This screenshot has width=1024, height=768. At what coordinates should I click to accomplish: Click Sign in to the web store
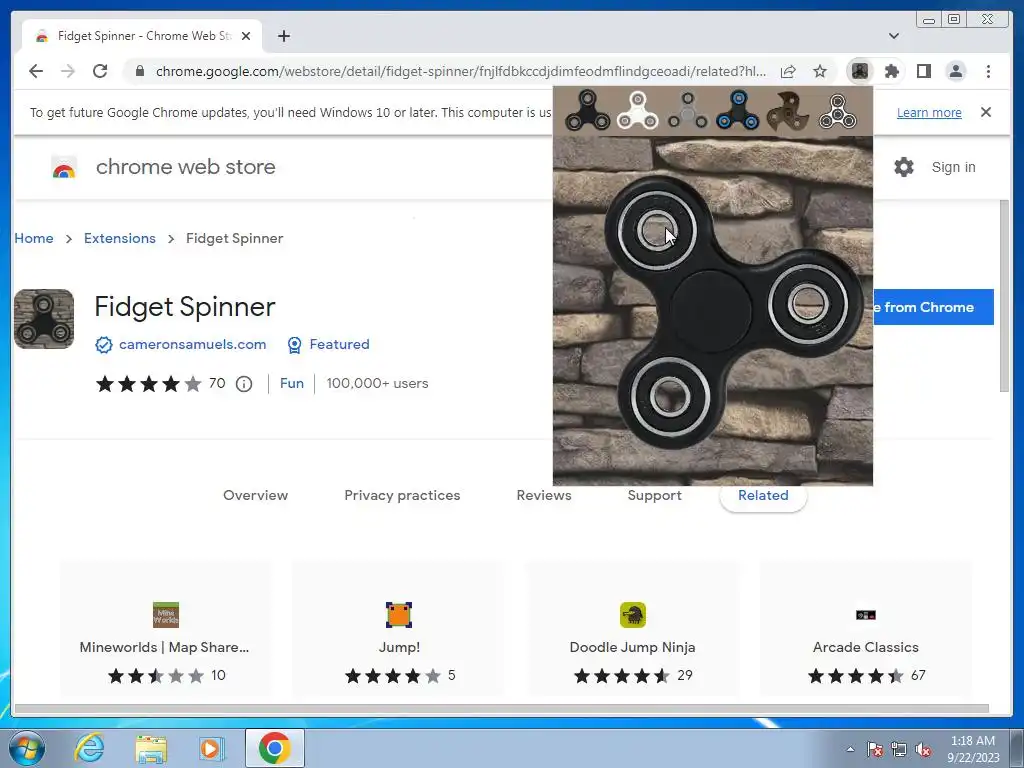click(x=953, y=167)
